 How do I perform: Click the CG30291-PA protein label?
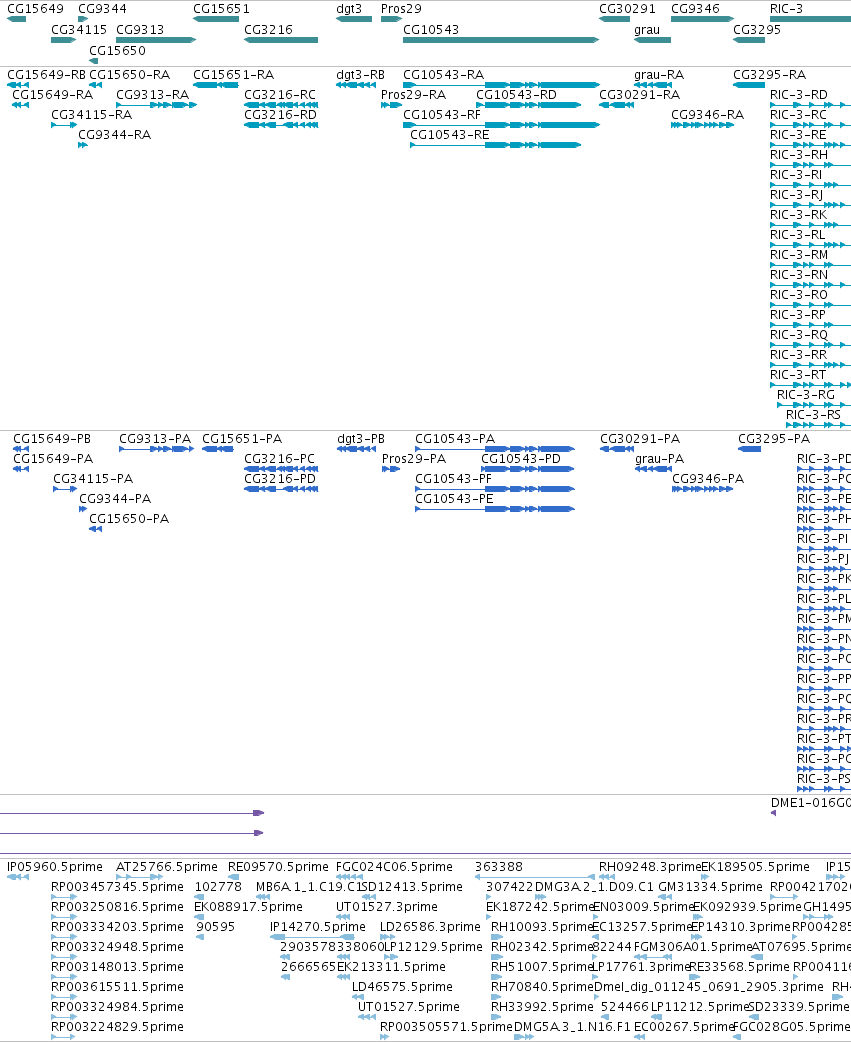click(640, 439)
